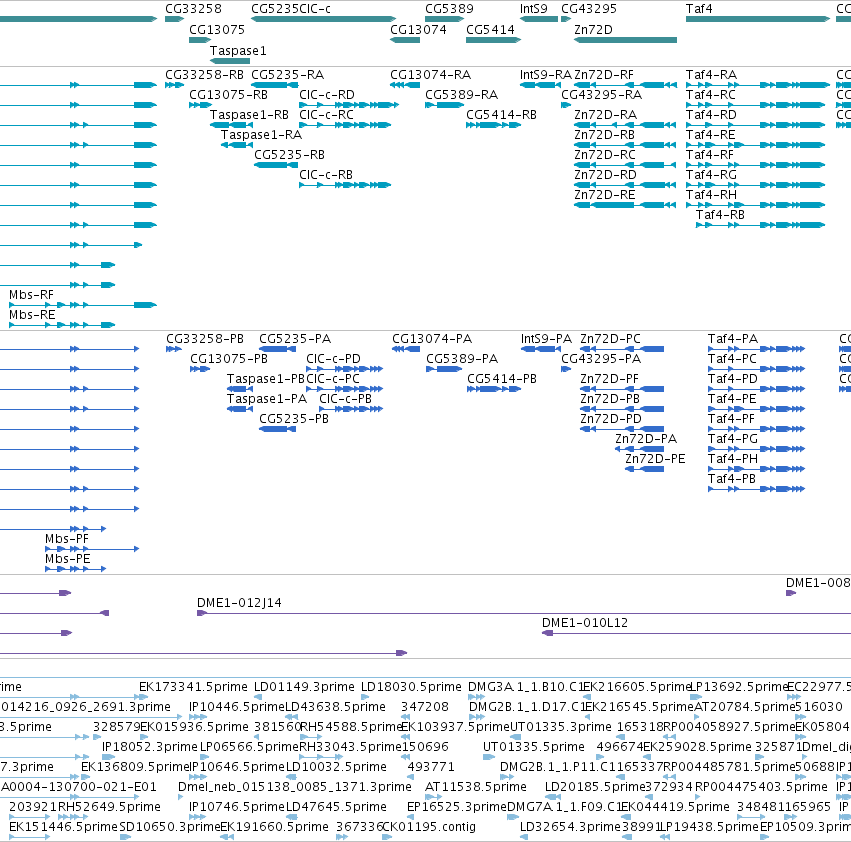851x842 pixels.
Task: Click the CG33258-PB protein label
Action: 205,339
